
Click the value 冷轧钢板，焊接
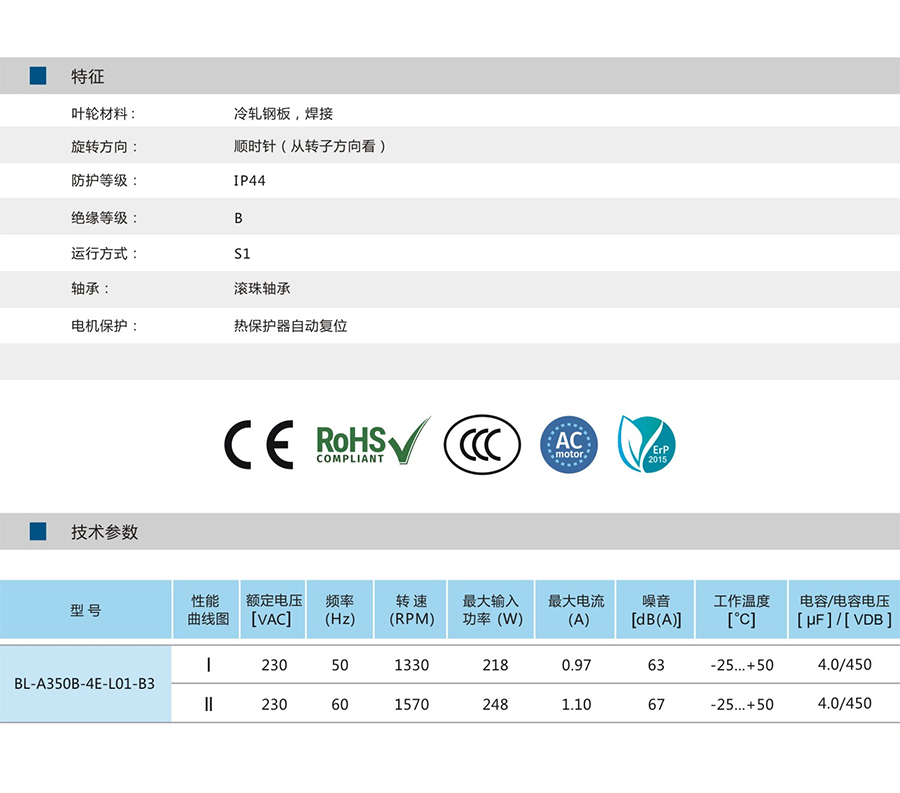[284, 114]
